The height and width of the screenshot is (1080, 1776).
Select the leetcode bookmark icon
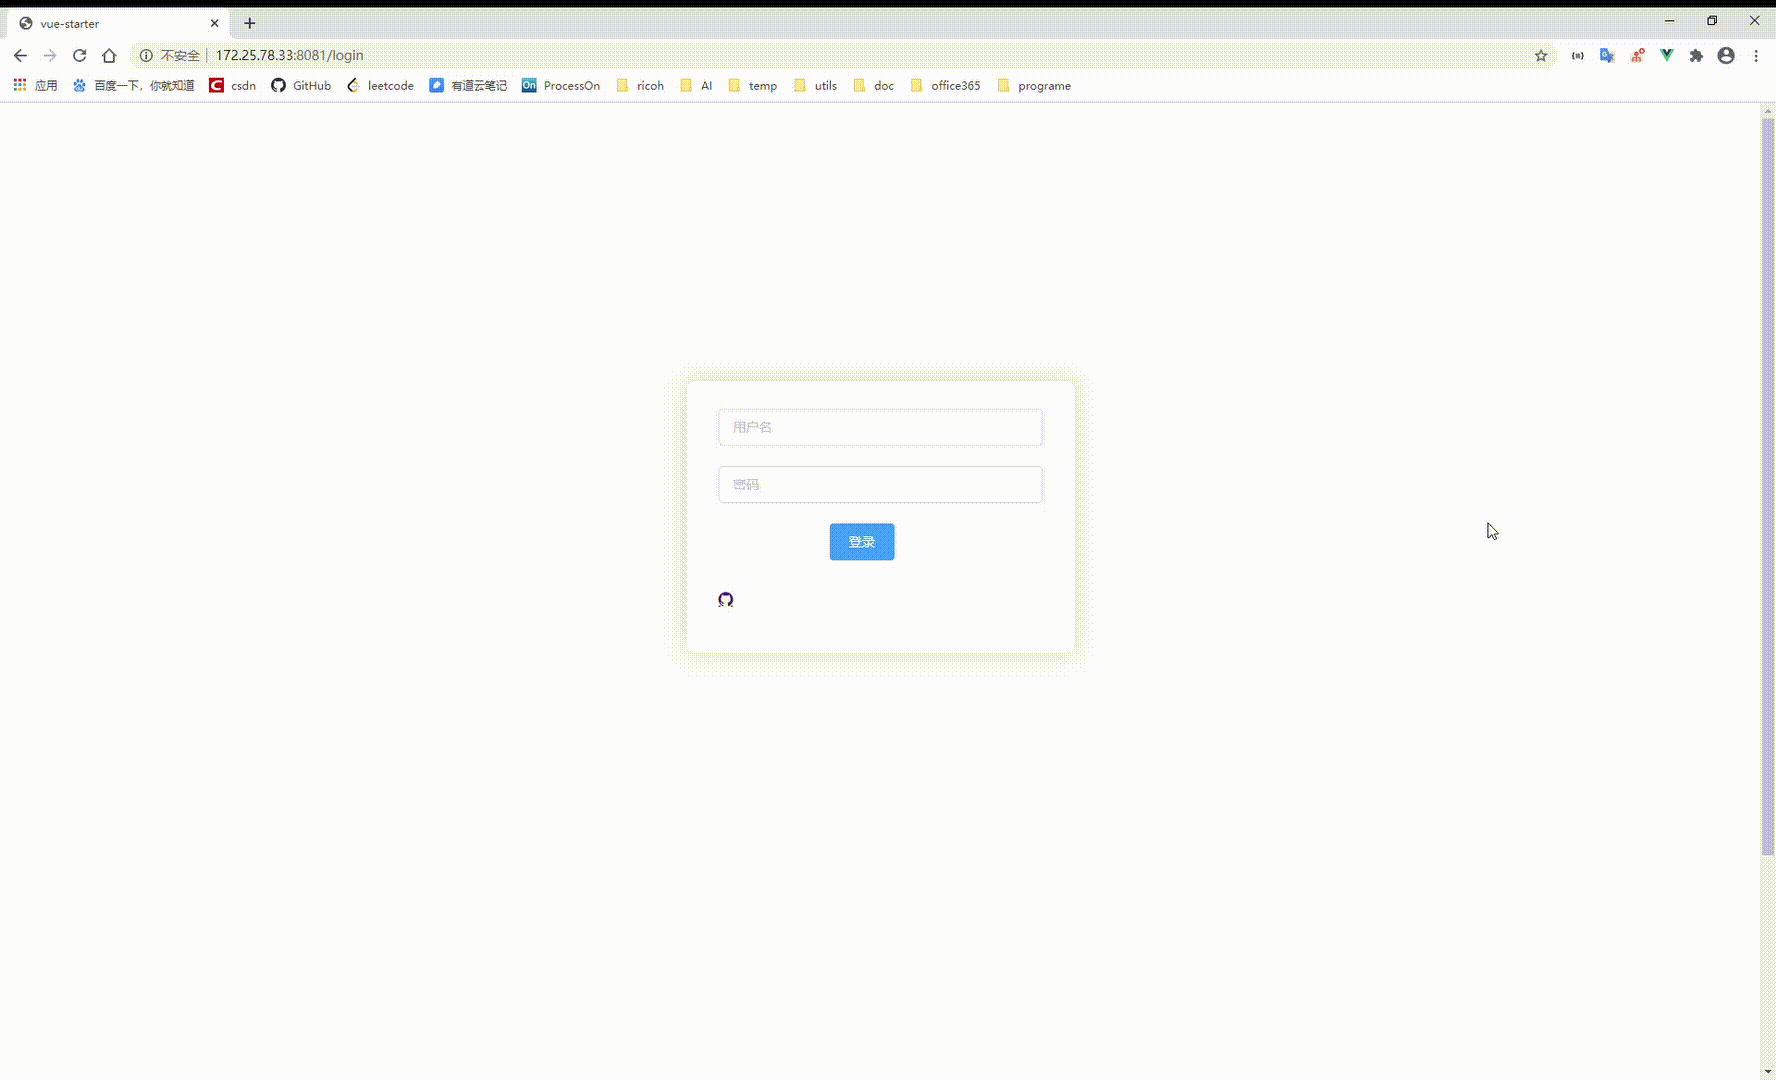point(380,85)
